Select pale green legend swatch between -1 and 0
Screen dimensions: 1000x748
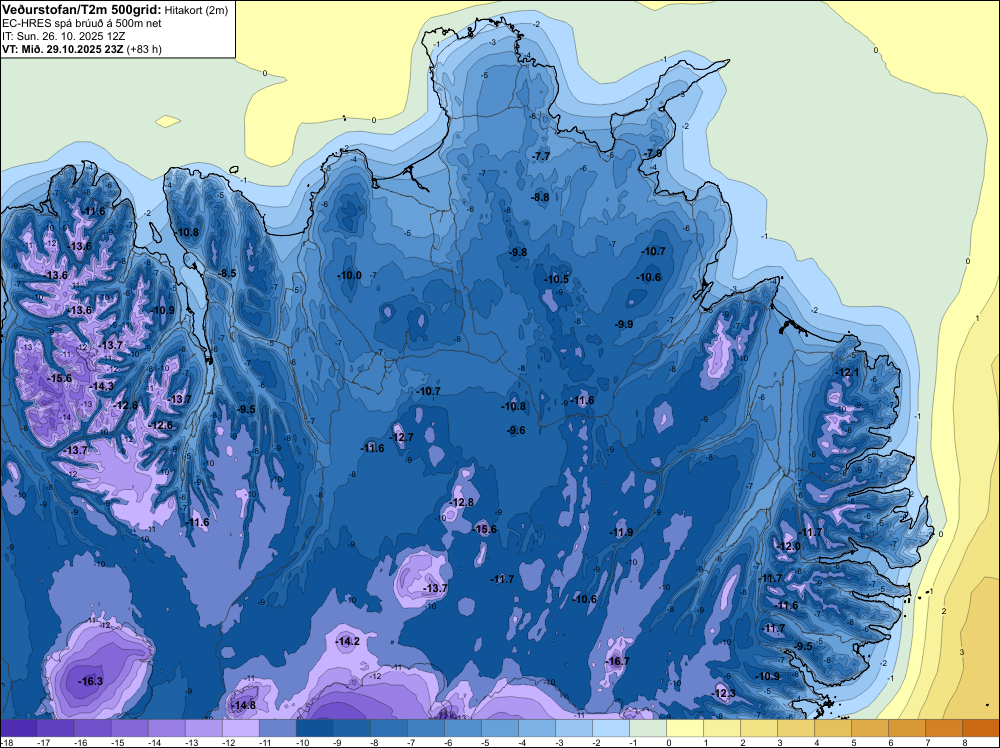[648, 728]
